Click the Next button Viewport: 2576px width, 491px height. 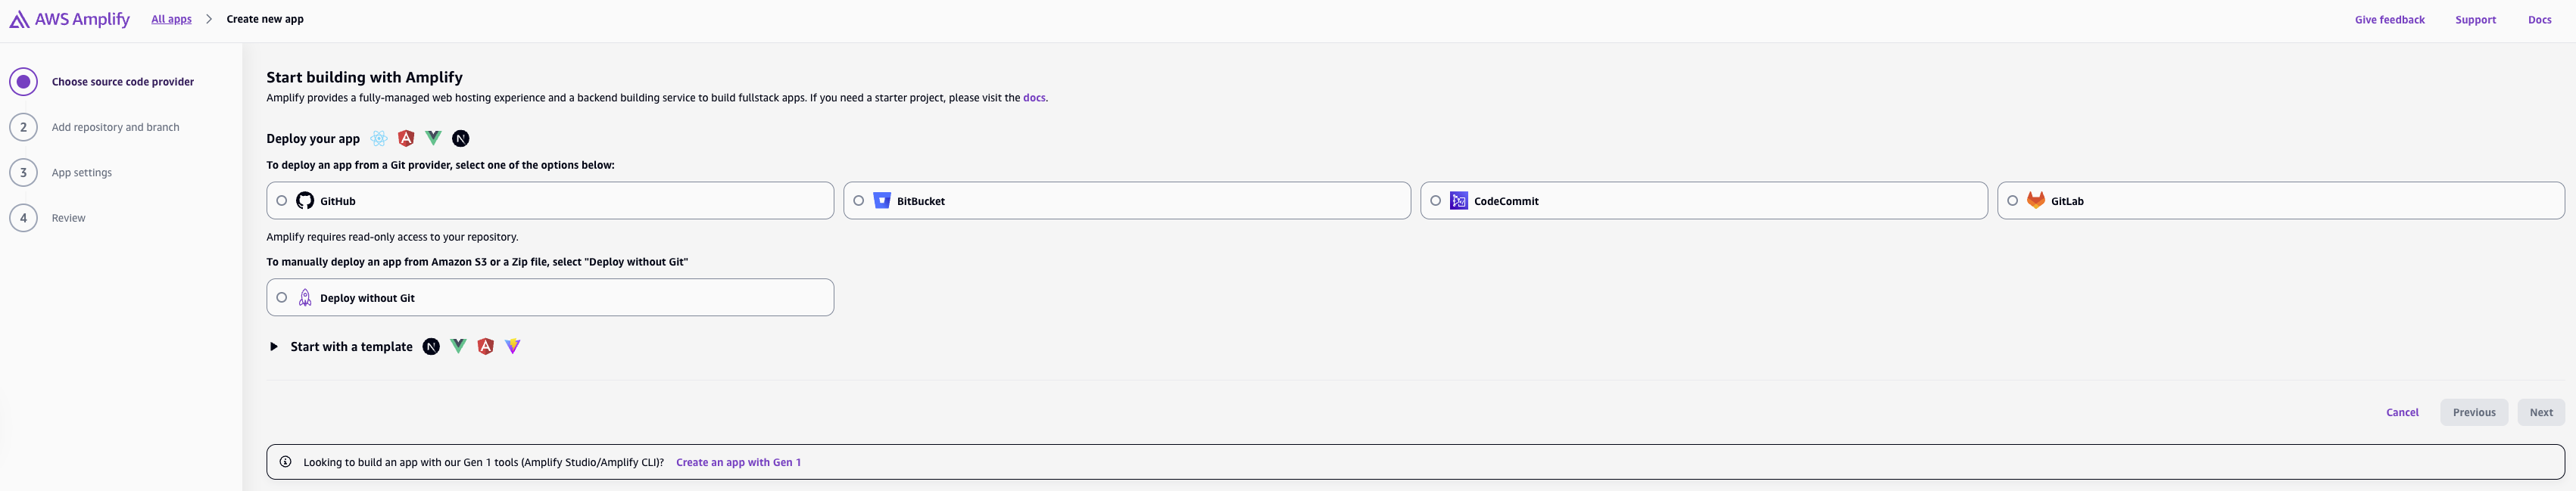(2541, 411)
